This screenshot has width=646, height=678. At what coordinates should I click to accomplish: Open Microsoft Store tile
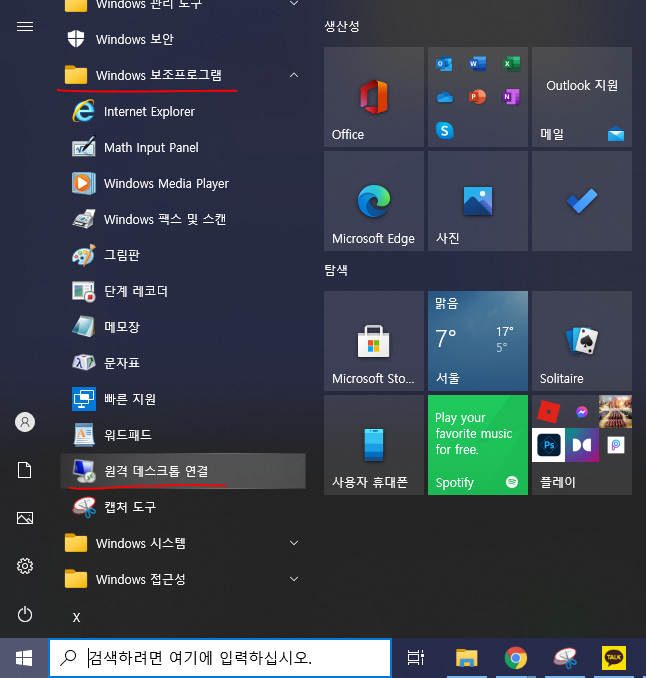(x=374, y=341)
